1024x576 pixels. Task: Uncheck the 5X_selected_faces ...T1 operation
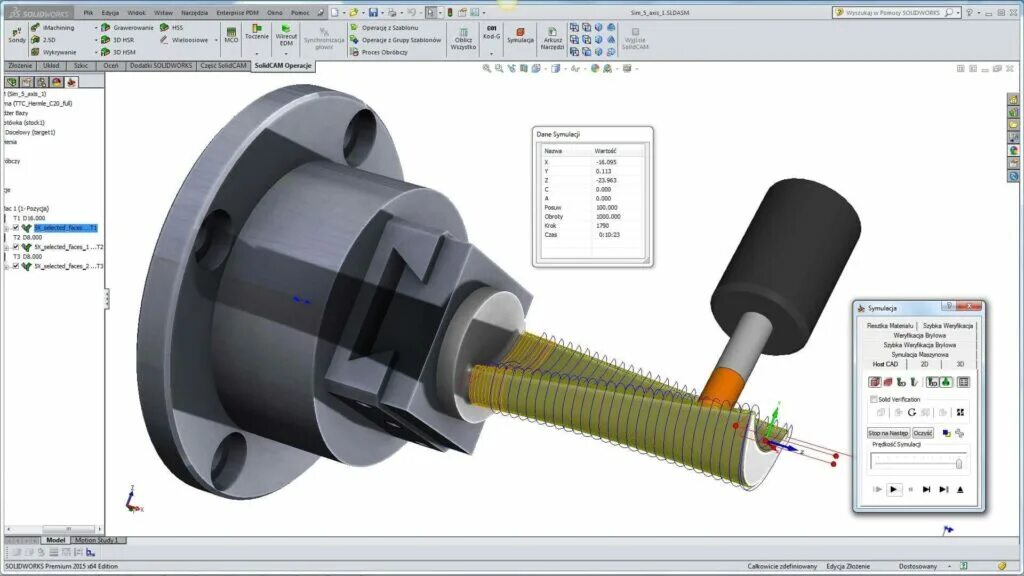16,228
